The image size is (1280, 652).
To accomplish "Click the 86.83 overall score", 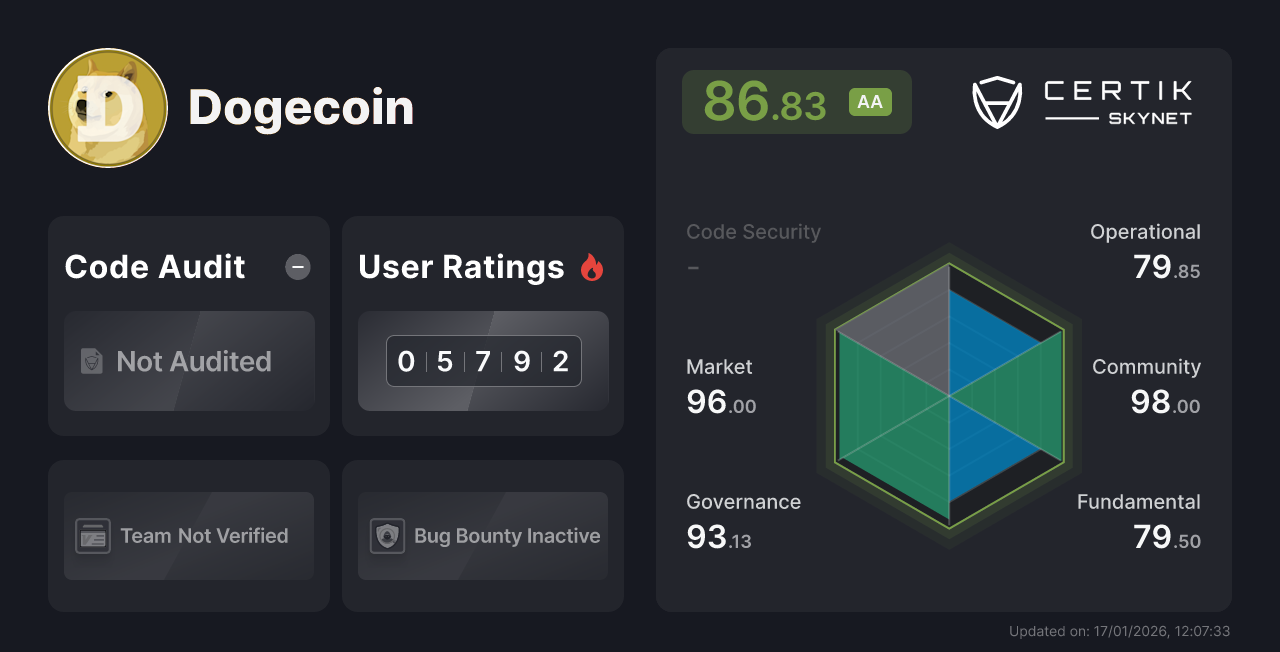I will click(765, 102).
